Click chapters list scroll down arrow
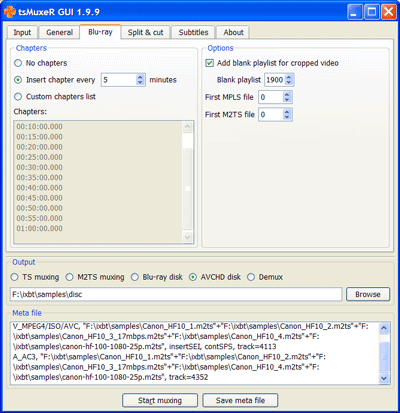 [x=188, y=237]
